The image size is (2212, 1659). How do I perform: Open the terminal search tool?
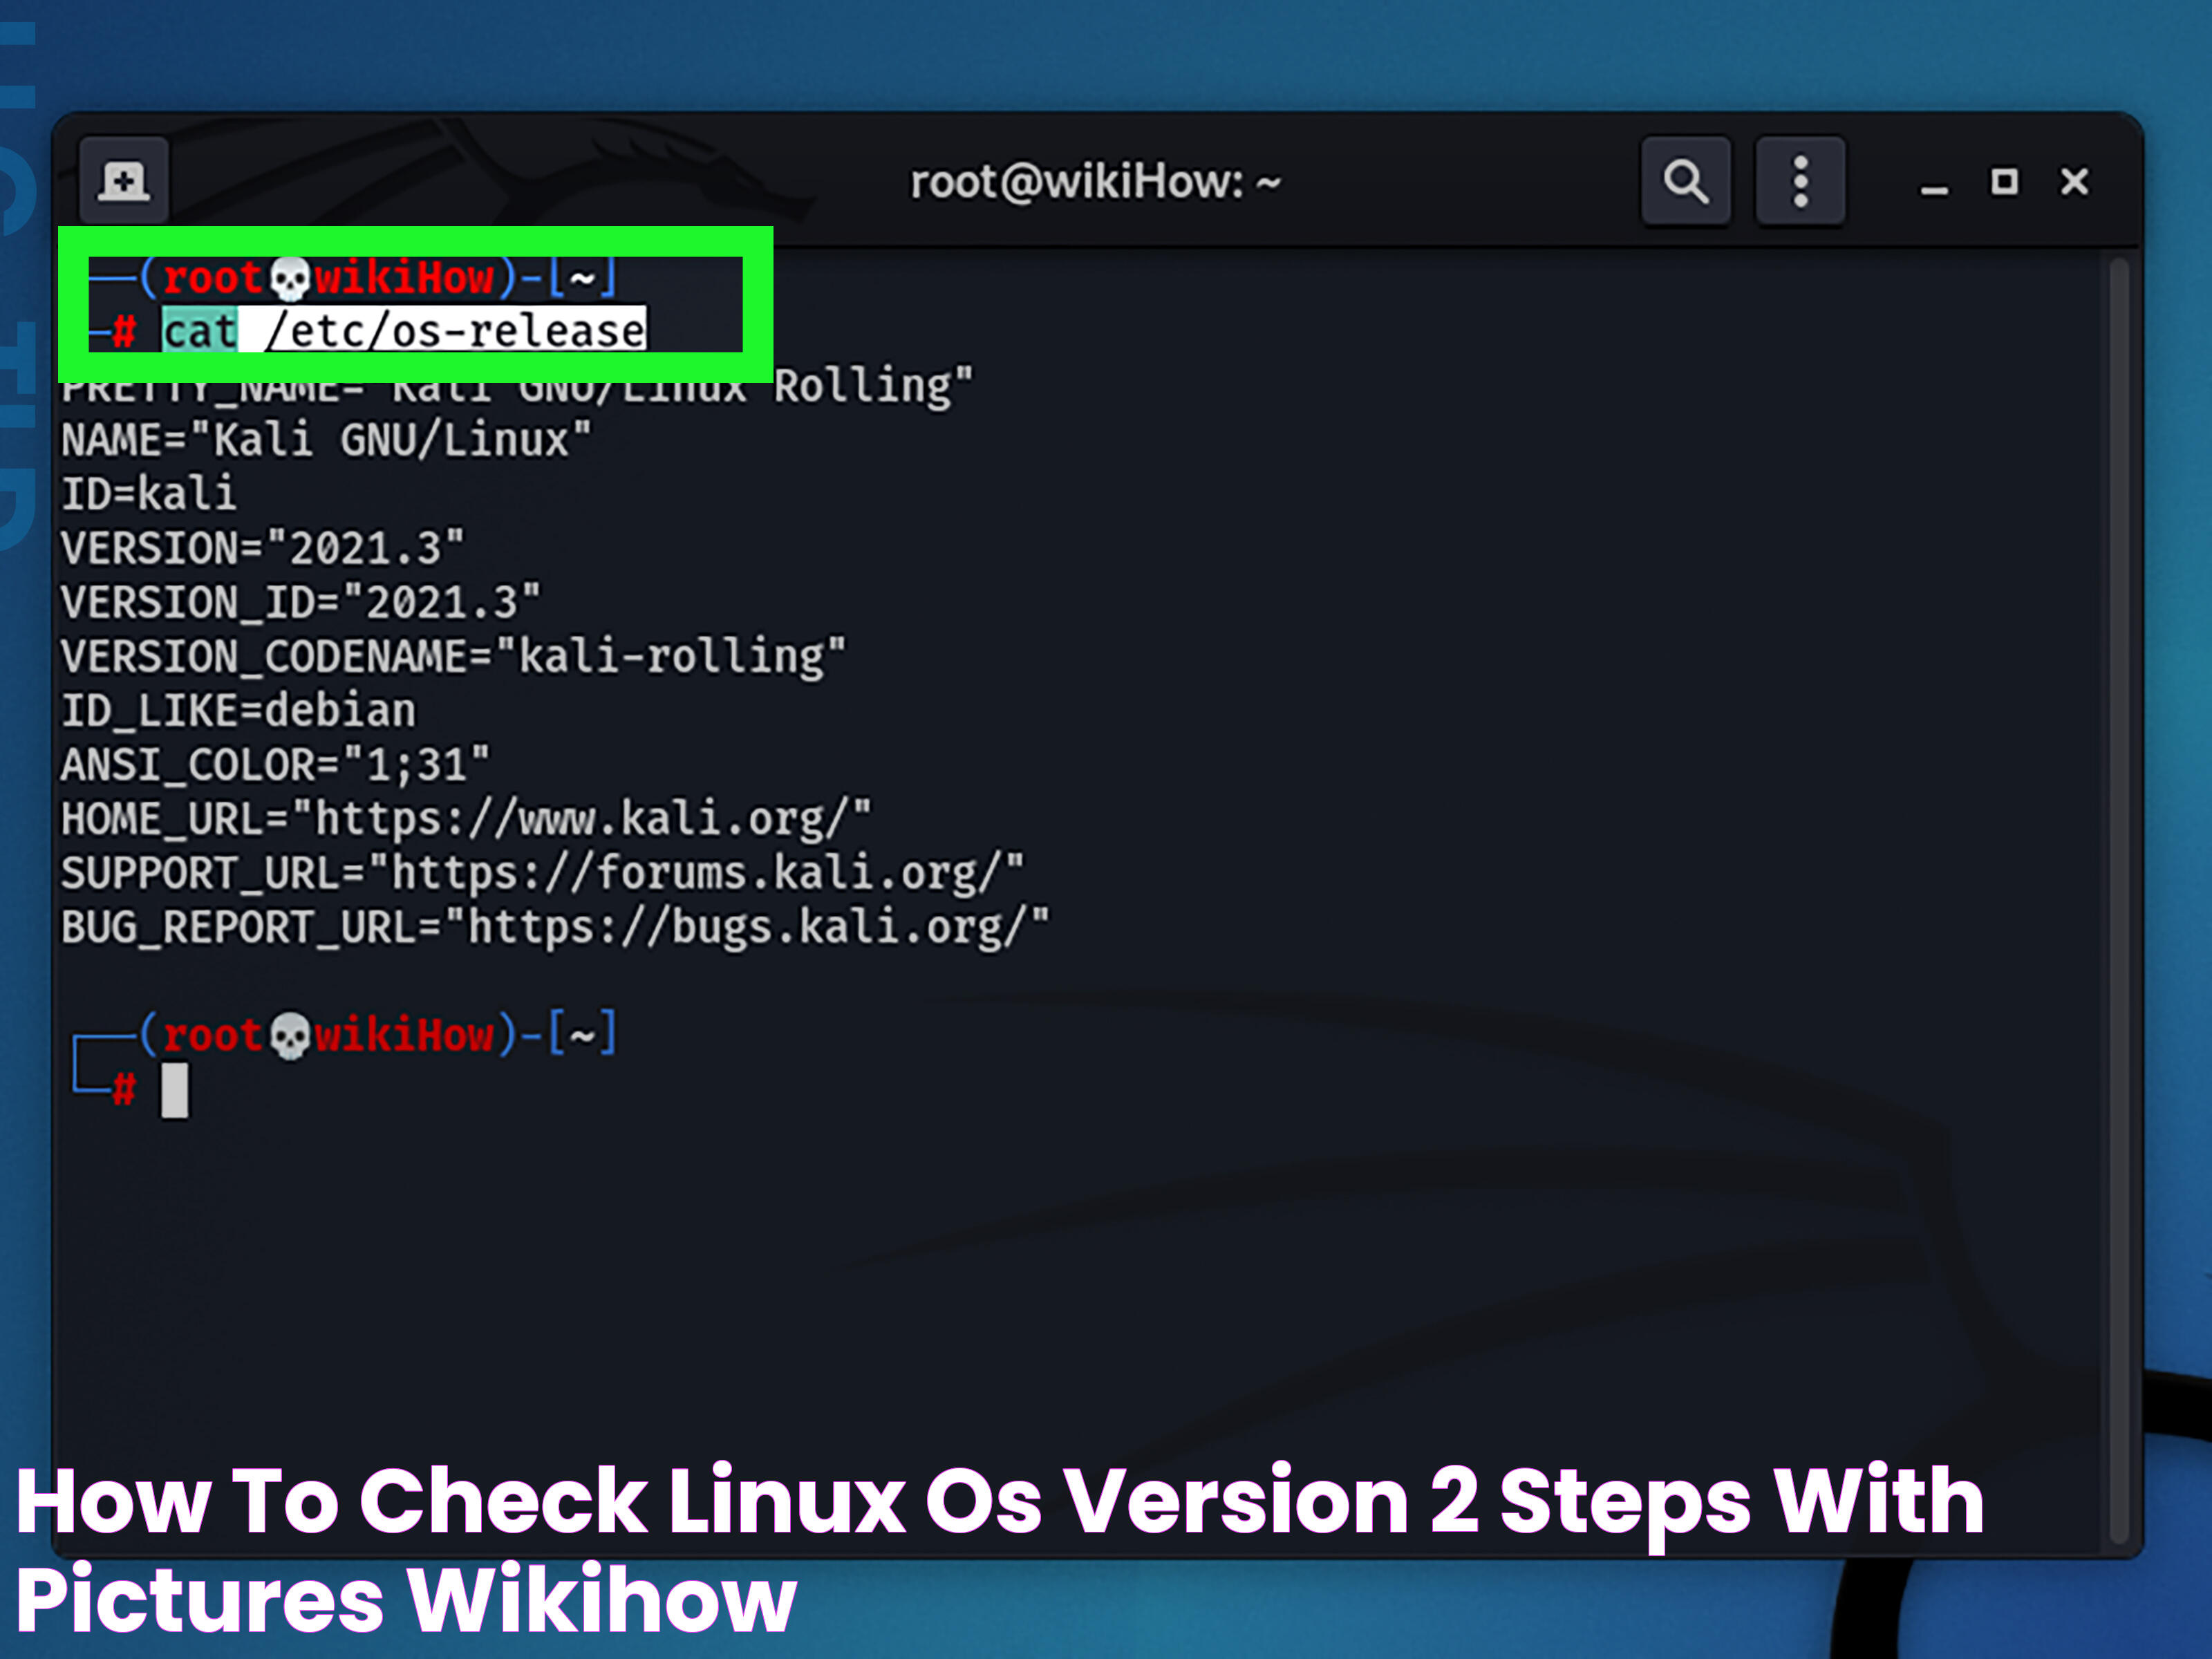1685,181
